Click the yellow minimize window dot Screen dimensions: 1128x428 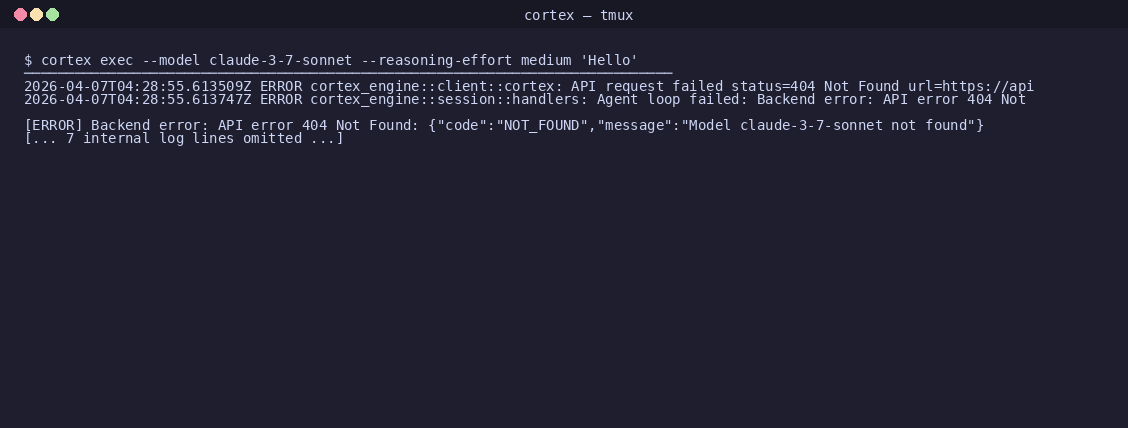click(x=36, y=14)
